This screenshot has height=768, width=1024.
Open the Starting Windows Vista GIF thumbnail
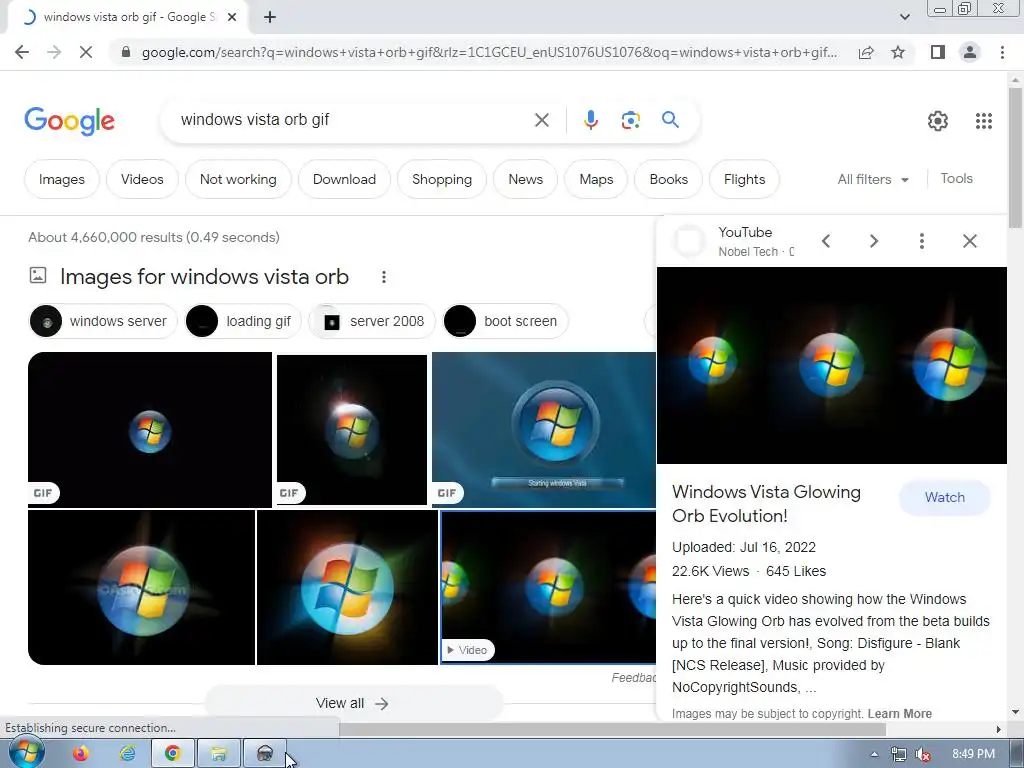pyautogui.click(x=543, y=430)
